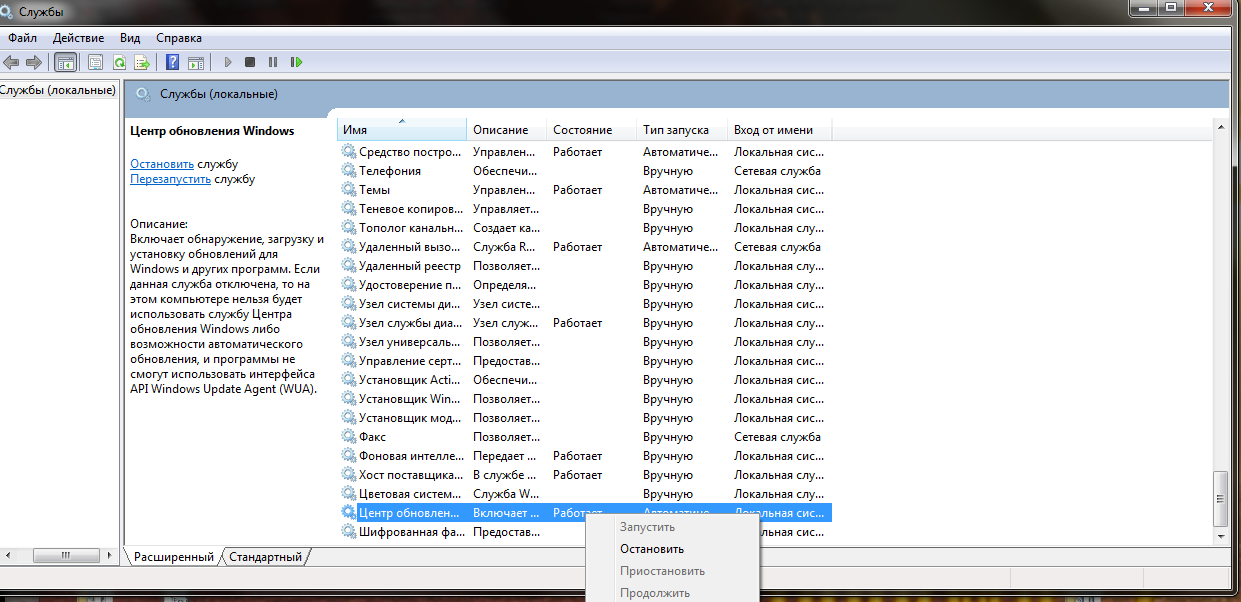Click the Restart service toolbar icon

tap(296, 62)
